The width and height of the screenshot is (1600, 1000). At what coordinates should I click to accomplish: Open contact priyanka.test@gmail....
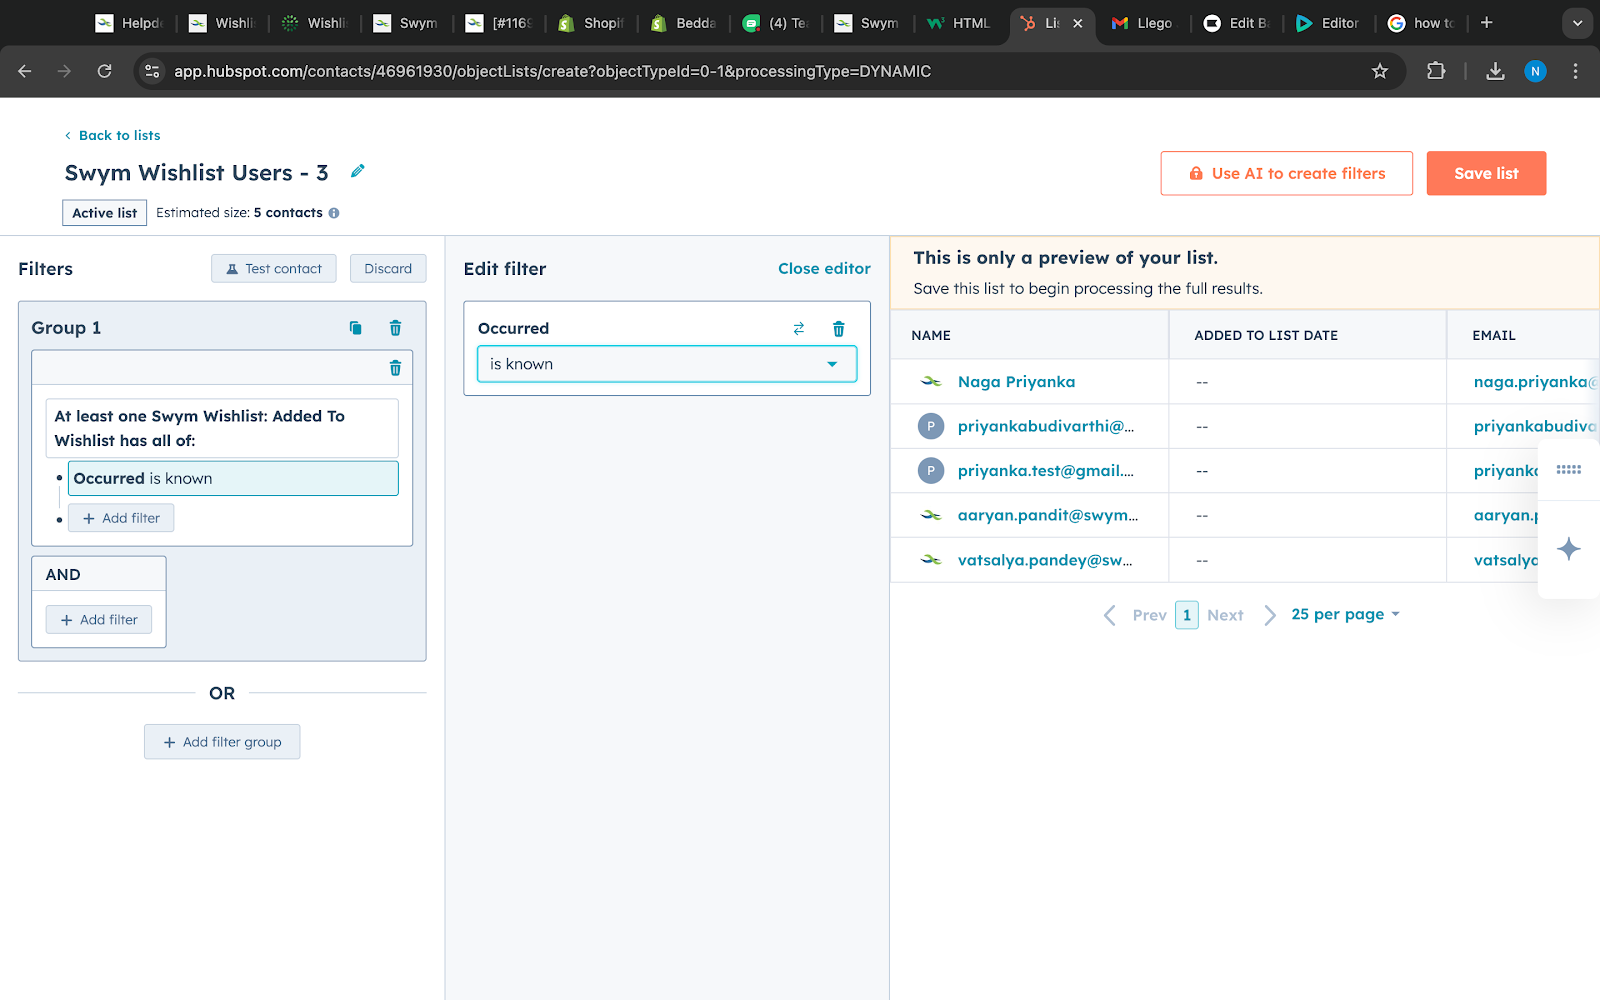click(x=1046, y=470)
